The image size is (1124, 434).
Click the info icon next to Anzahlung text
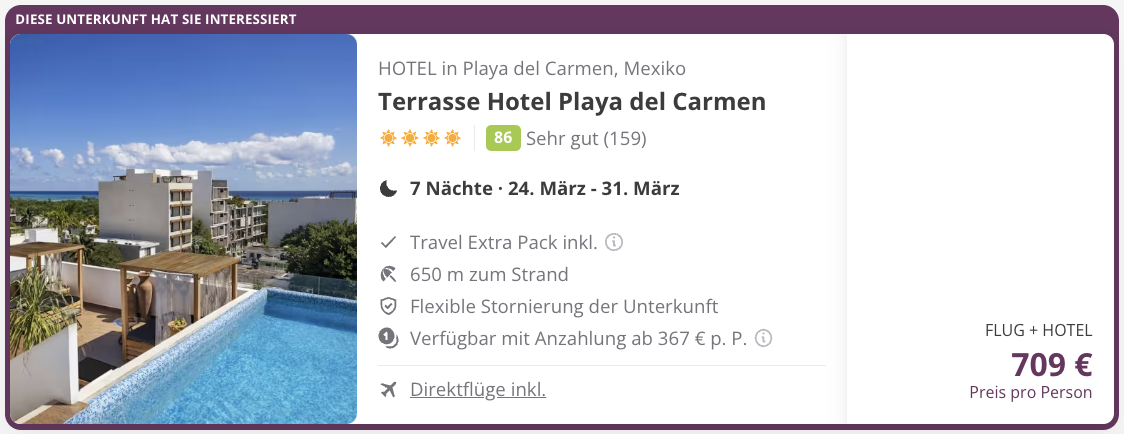coord(763,338)
